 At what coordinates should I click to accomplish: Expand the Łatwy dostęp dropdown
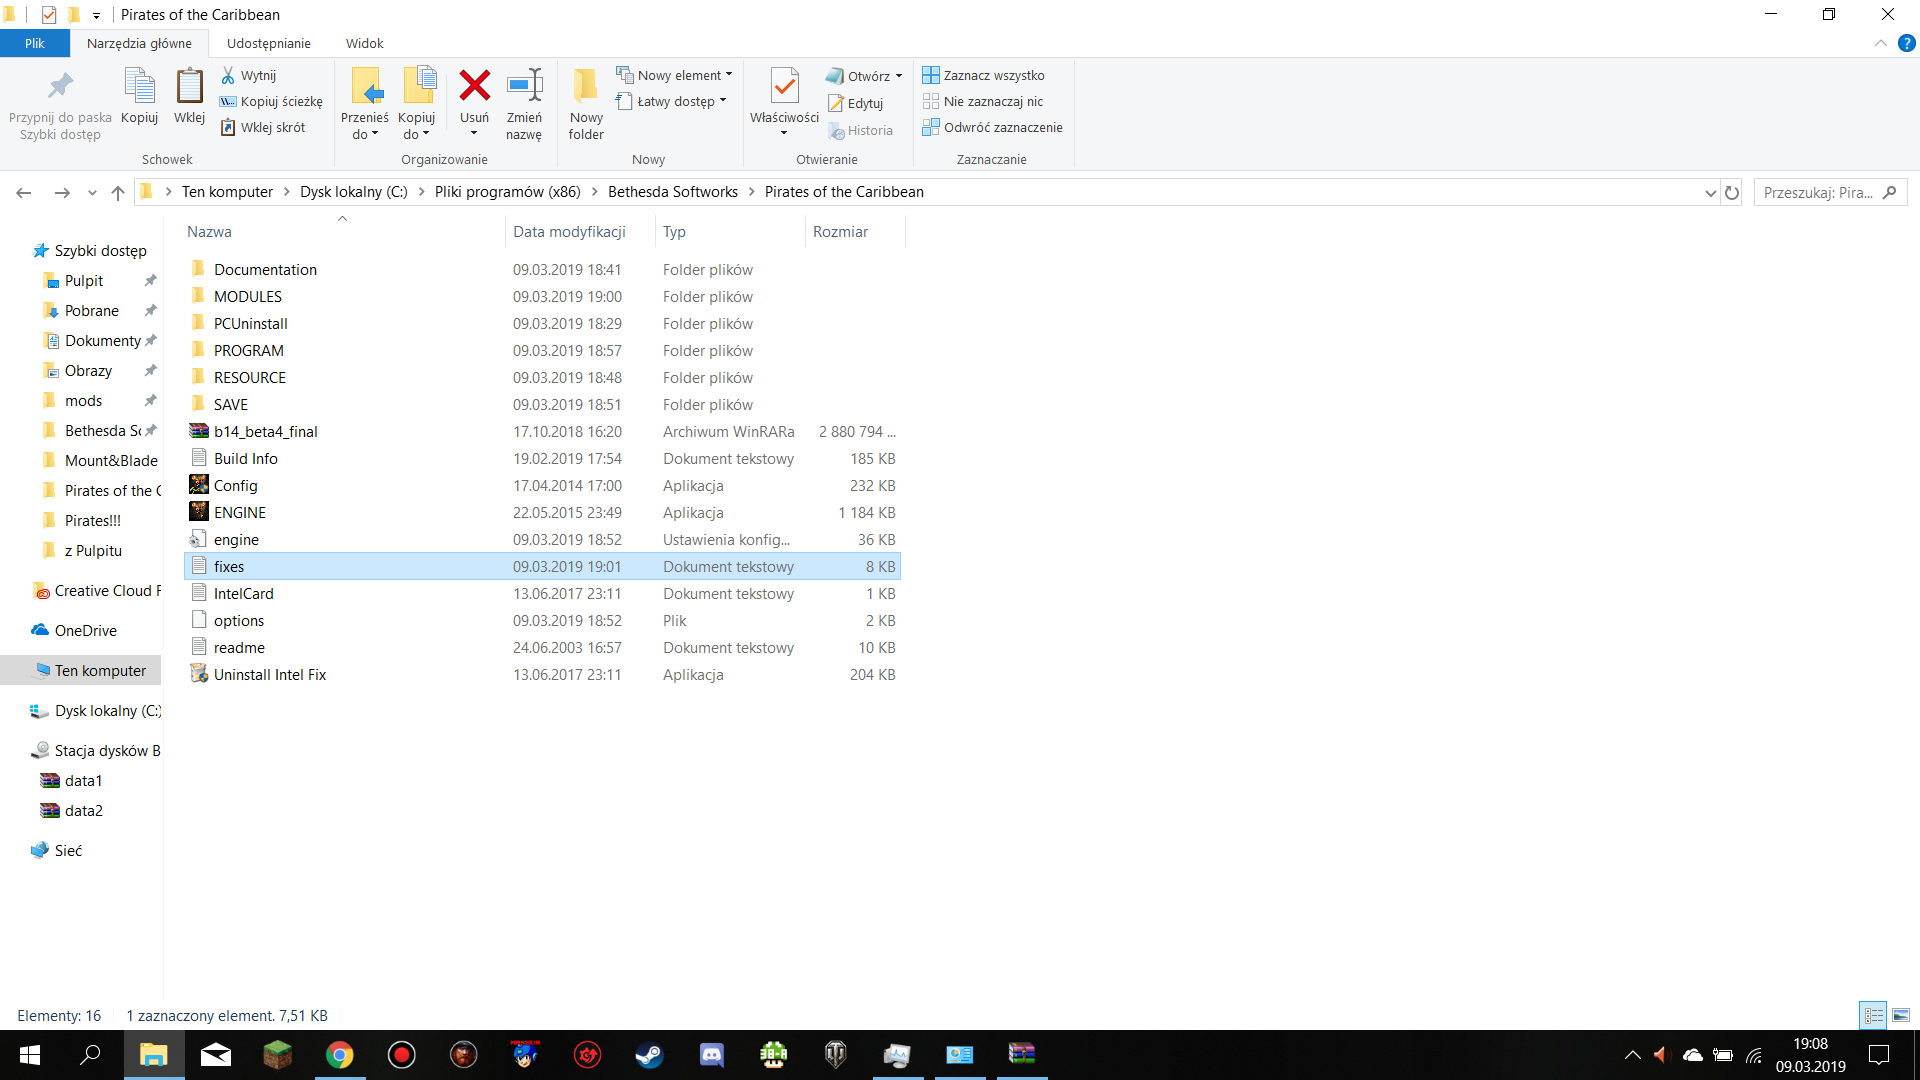(x=723, y=101)
